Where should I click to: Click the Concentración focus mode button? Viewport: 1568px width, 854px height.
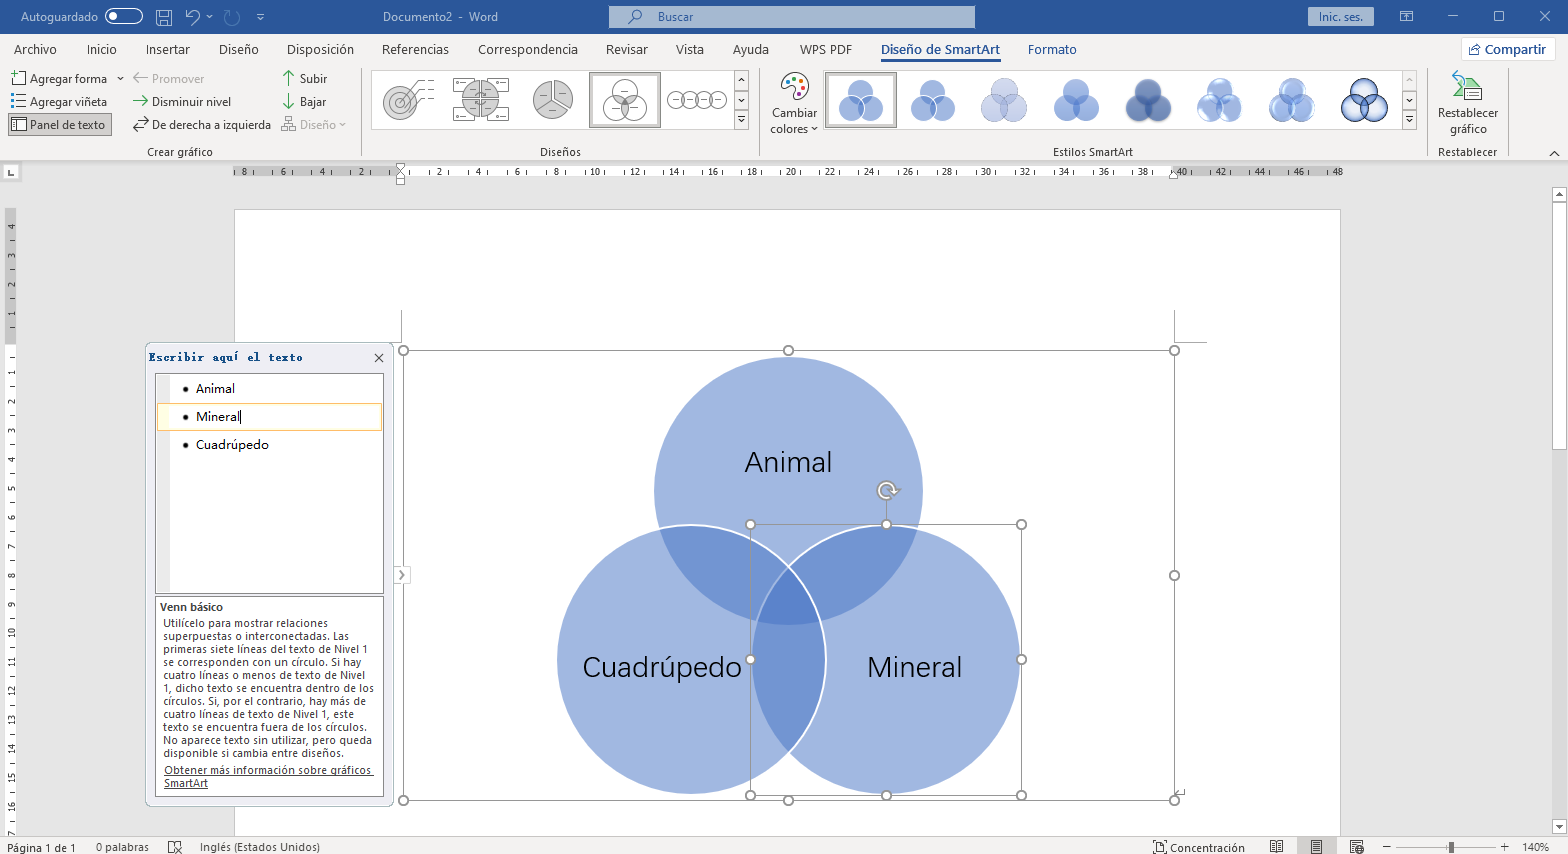click(x=1199, y=847)
